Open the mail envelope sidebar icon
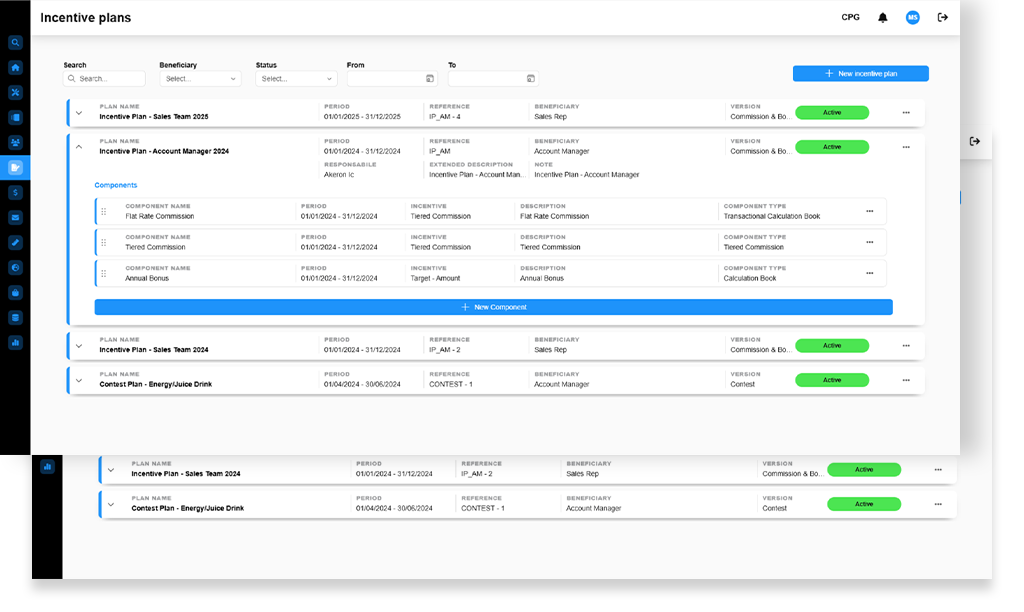This screenshot has height=612, width=1024. tap(16, 217)
